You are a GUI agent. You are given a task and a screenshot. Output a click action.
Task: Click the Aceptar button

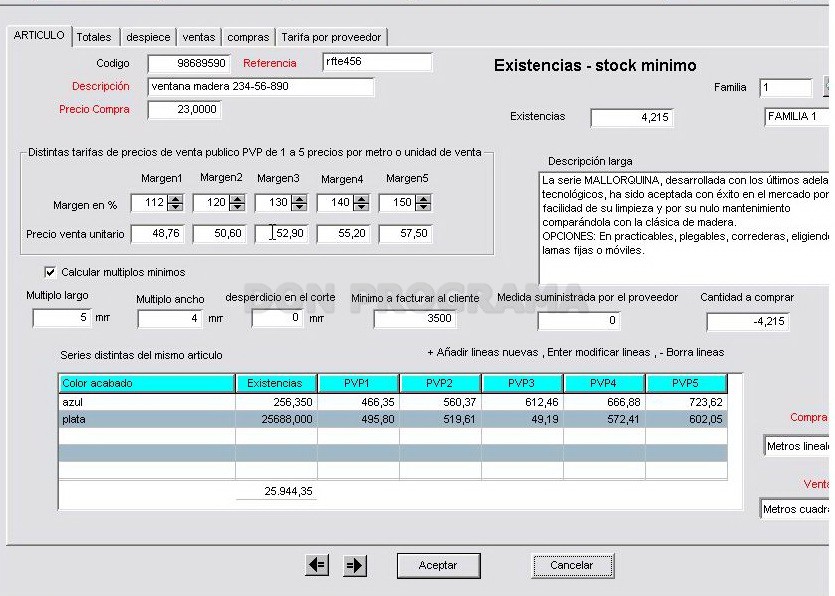(x=438, y=566)
